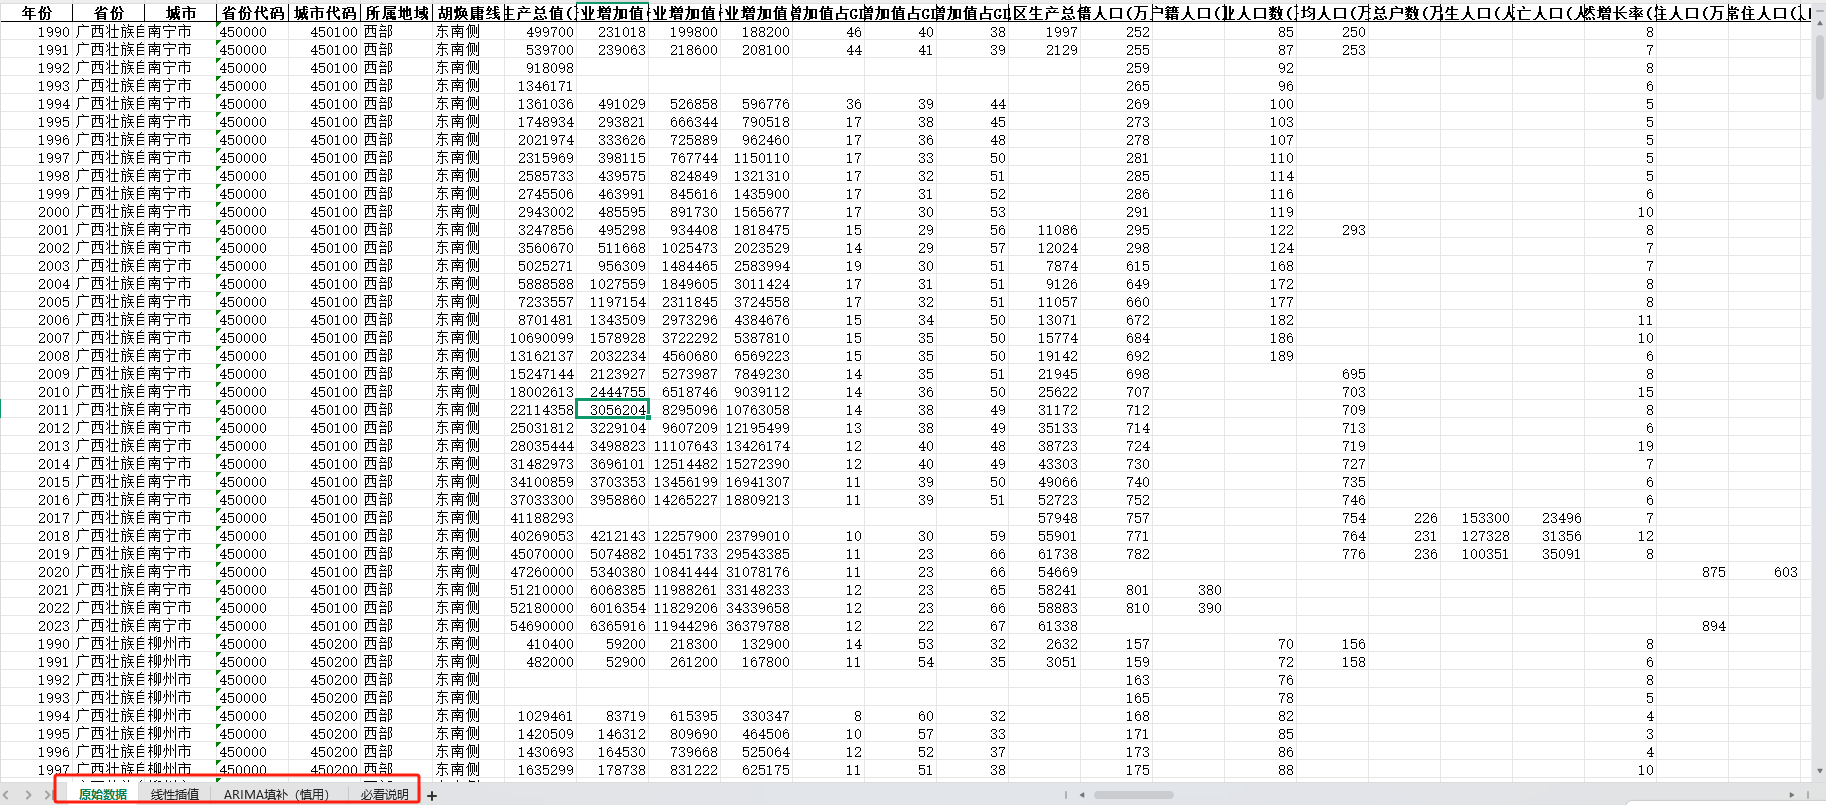Select the 城市 header cell
Image resolution: width=1826 pixels, height=805 pixels.
181,13
